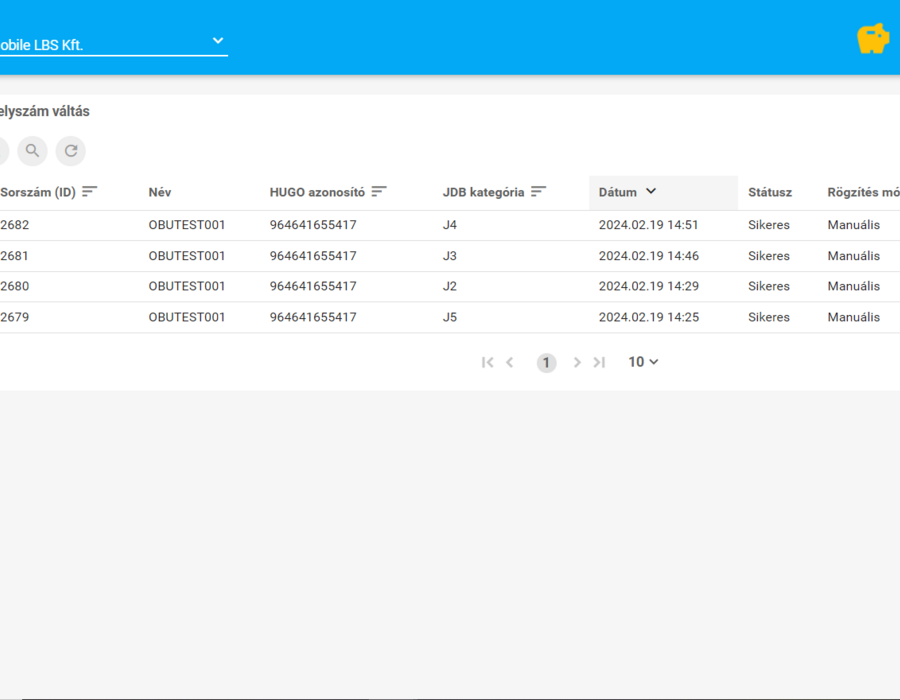The image size is (900, 700).
Task: Go to first page of table
Action: click(x=487, y=362)
